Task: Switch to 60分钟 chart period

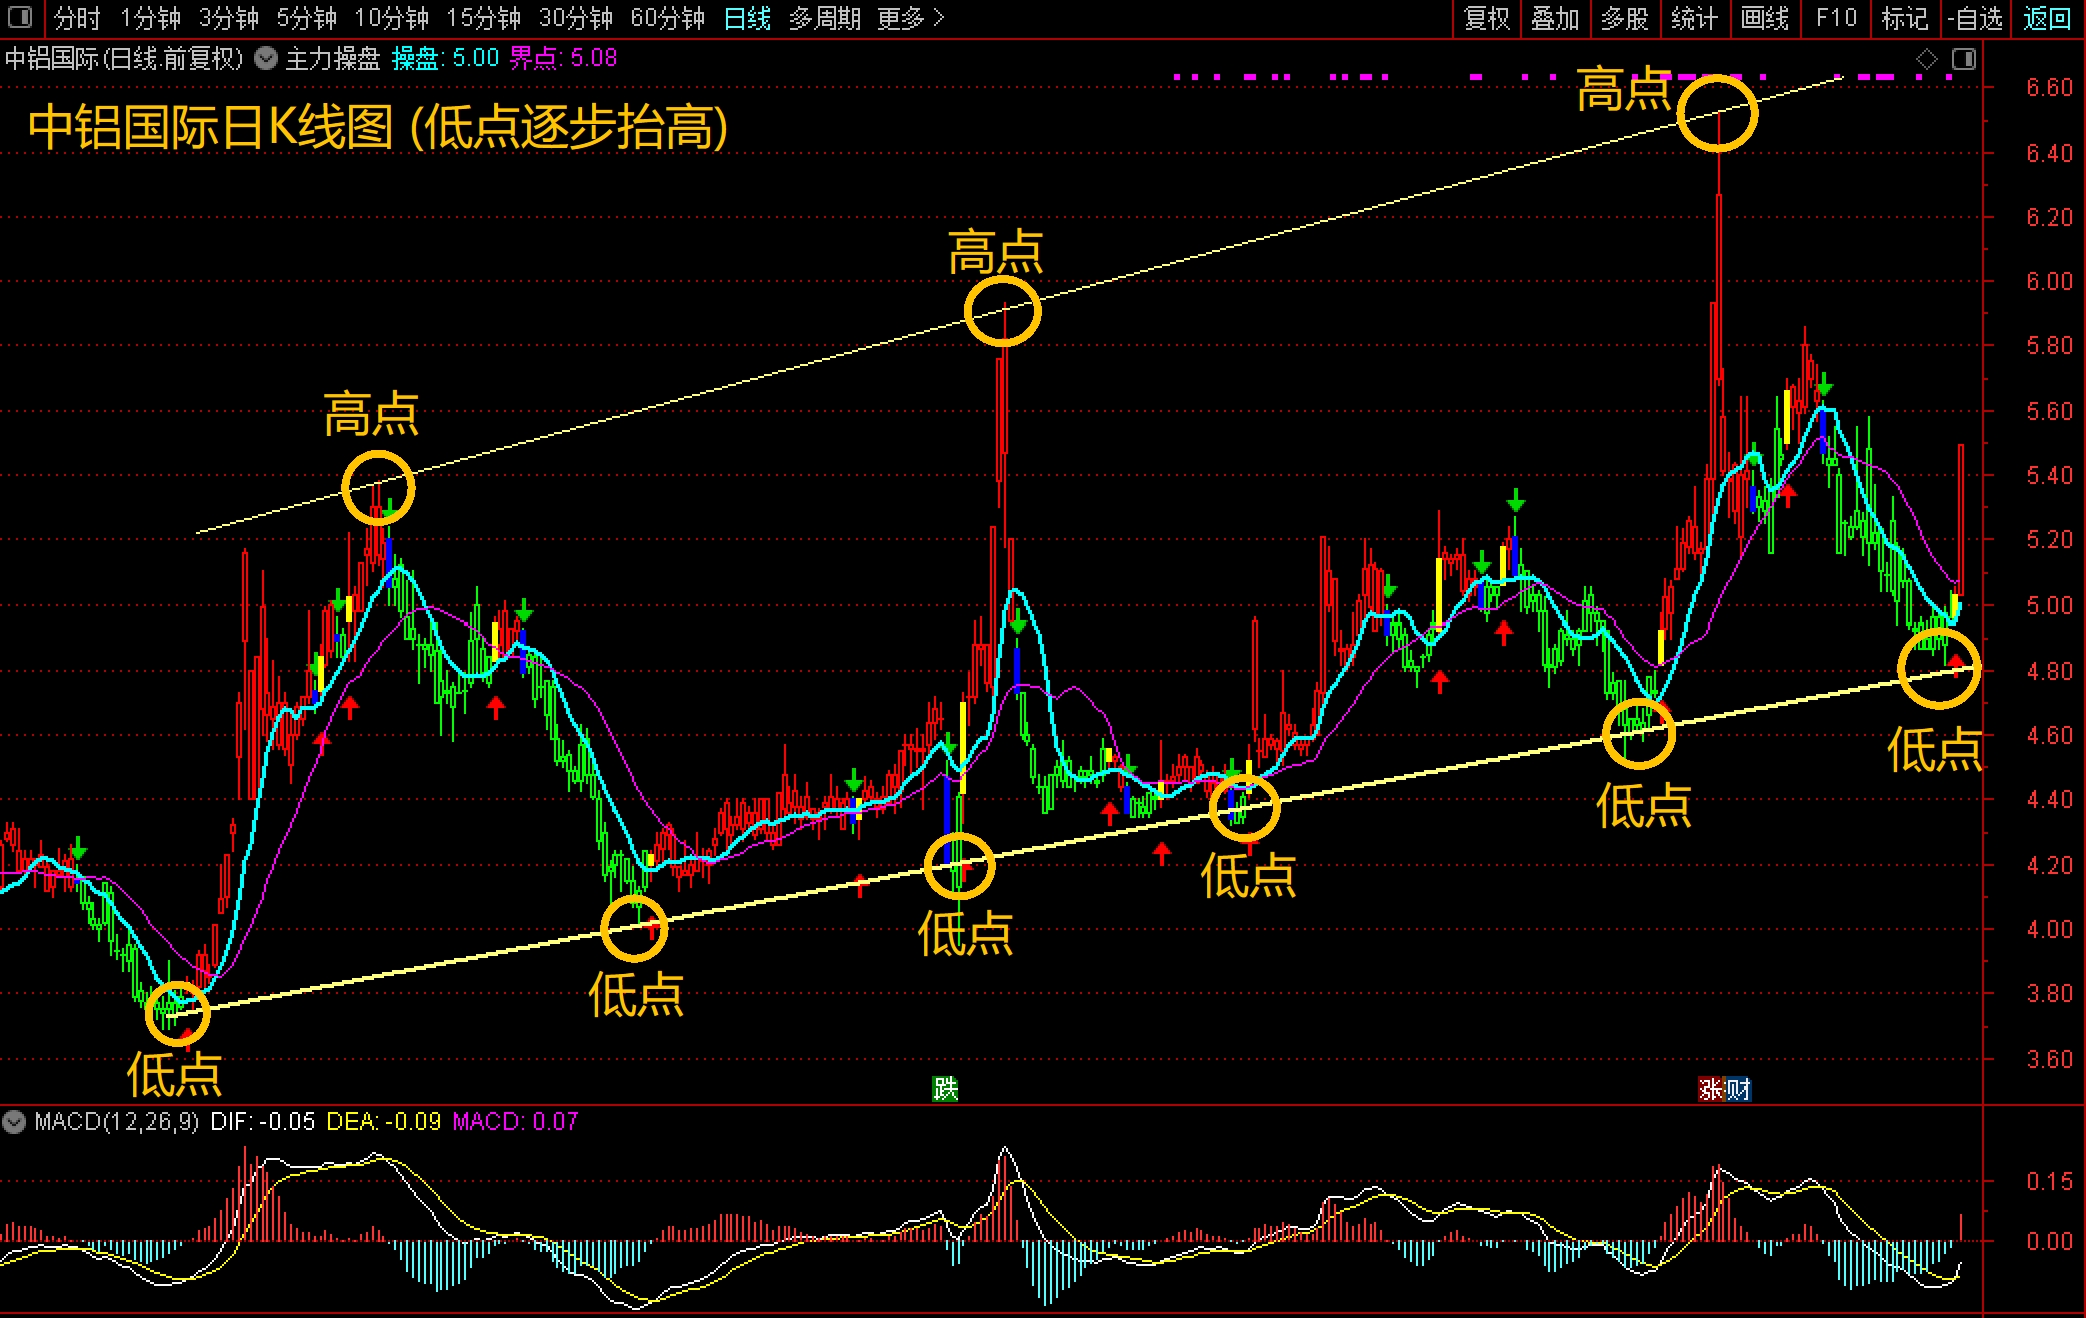Action: [667, 18]
